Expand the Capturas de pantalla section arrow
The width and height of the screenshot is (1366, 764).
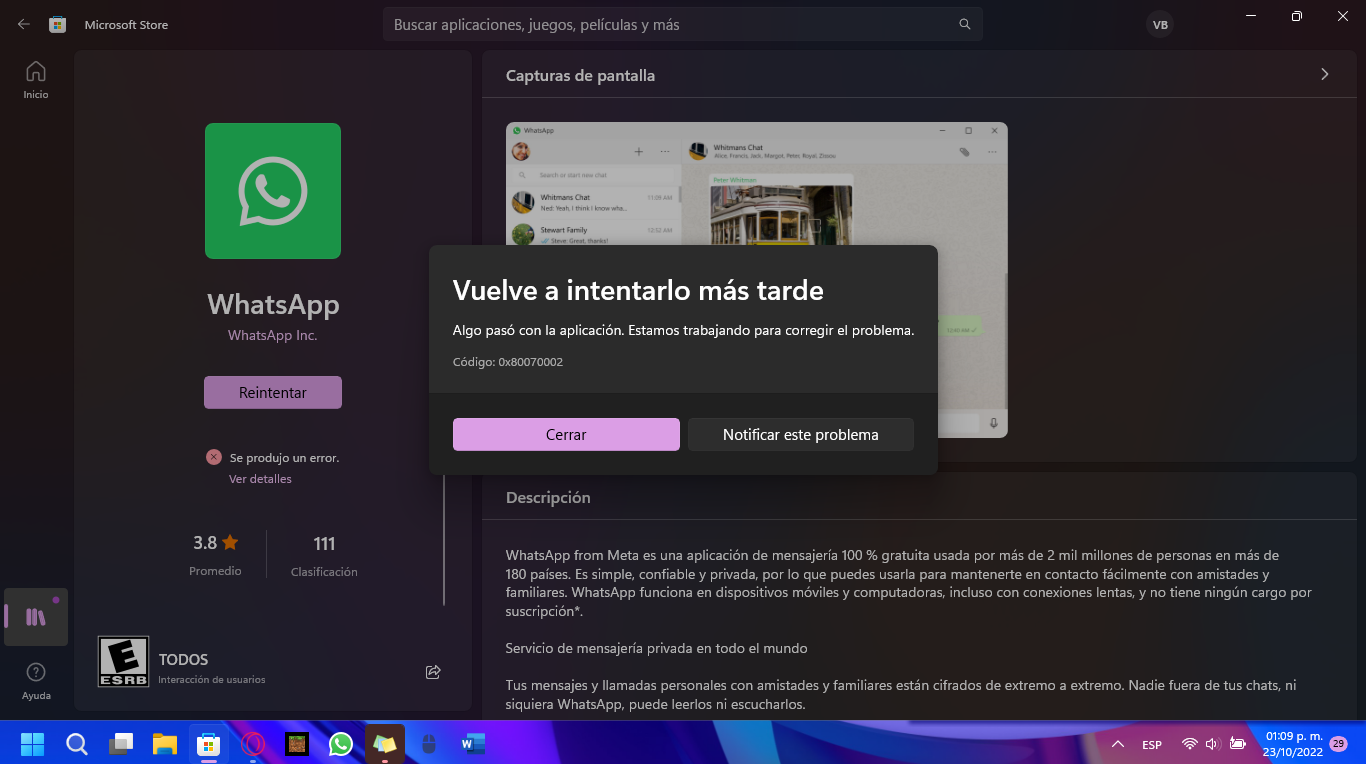[1325, 74]
